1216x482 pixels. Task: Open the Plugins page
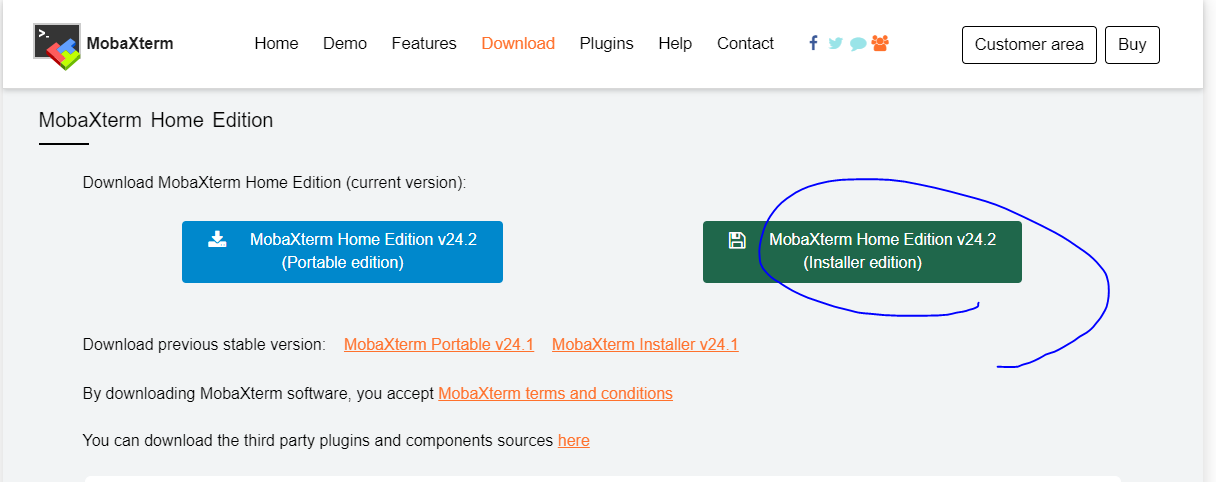point(607,44)
